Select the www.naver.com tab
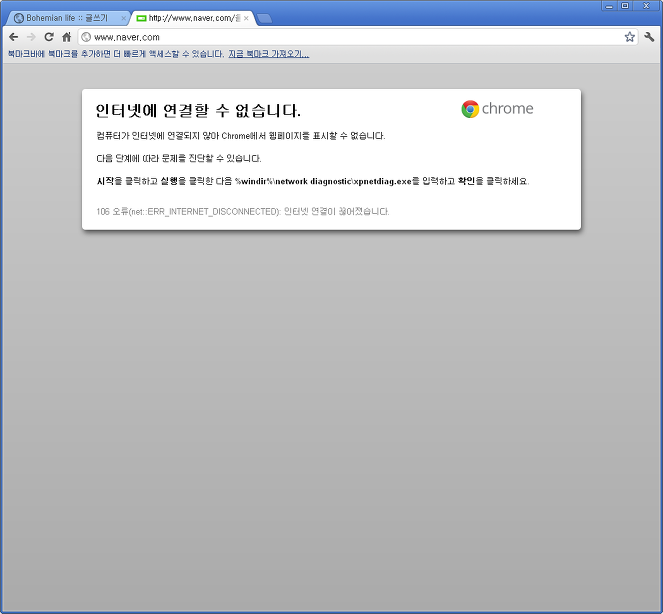 [194, 18]
